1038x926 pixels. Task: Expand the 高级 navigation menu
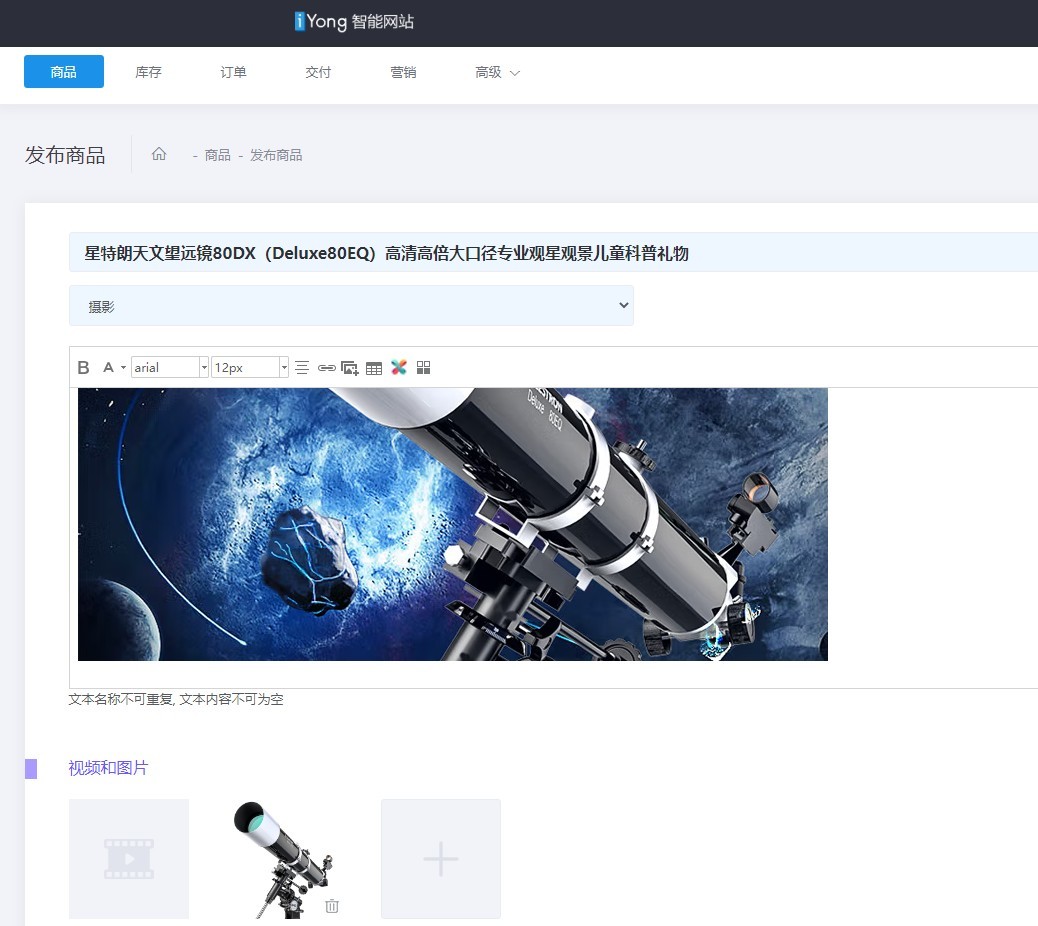(496, 72)
